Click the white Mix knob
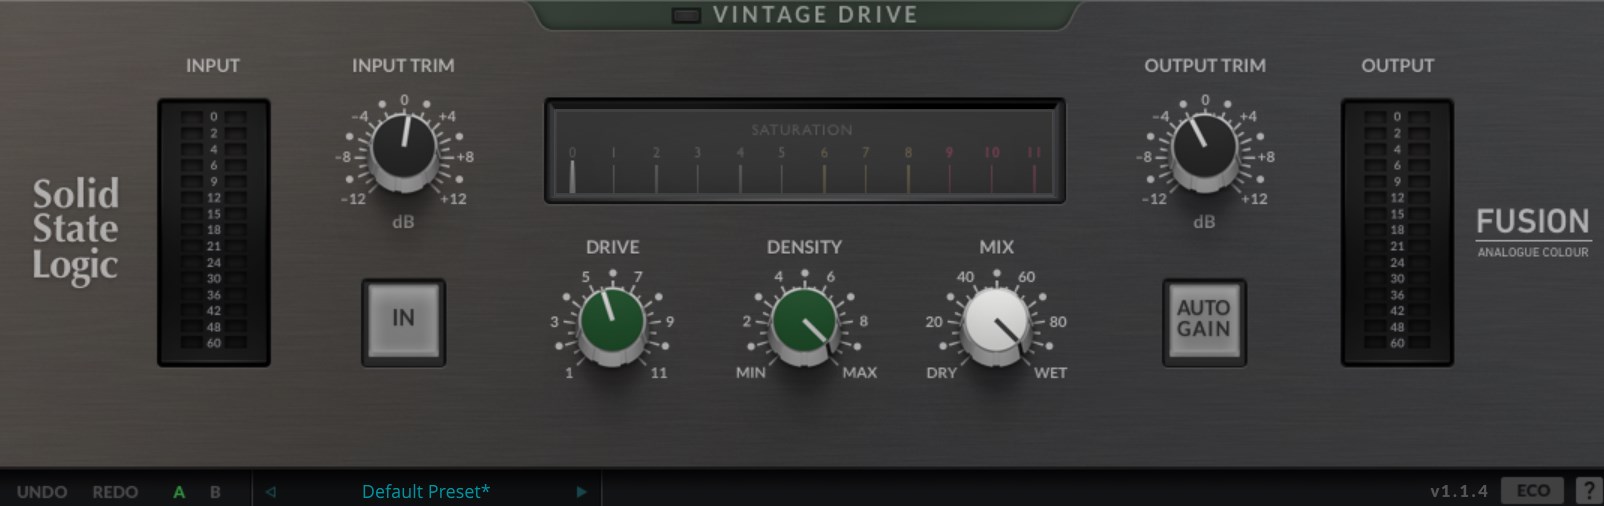This screenshot has height=506, width=1604. click(995, 322)
